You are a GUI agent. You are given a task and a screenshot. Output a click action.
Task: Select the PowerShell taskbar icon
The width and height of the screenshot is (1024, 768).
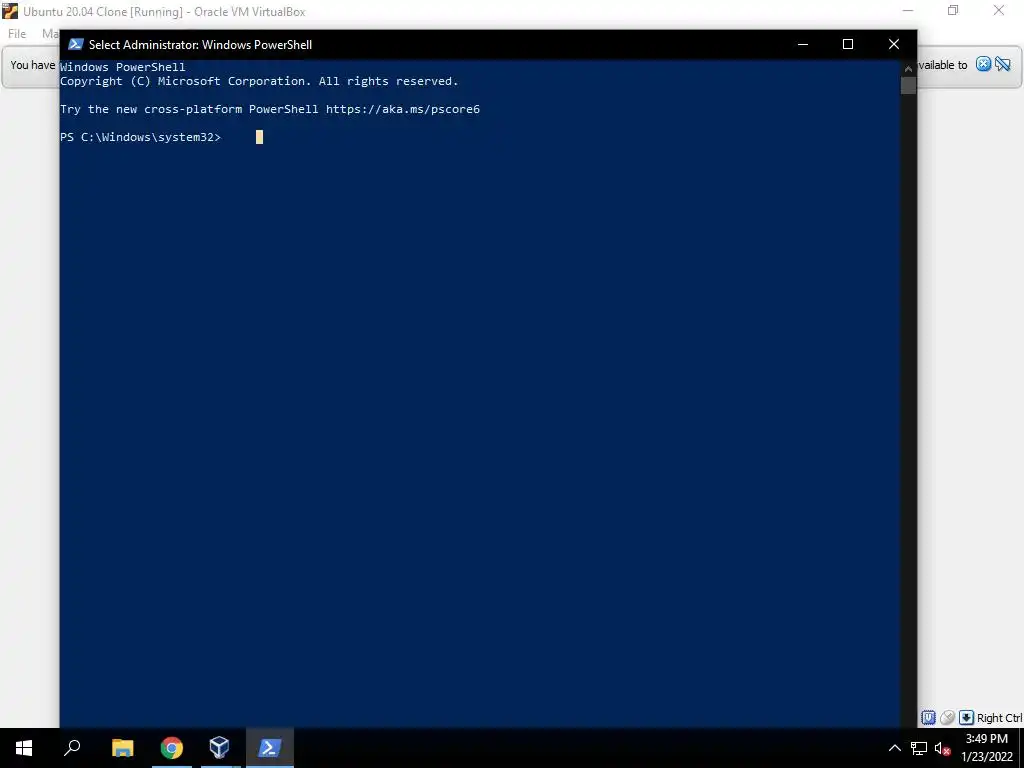(269, 748)
